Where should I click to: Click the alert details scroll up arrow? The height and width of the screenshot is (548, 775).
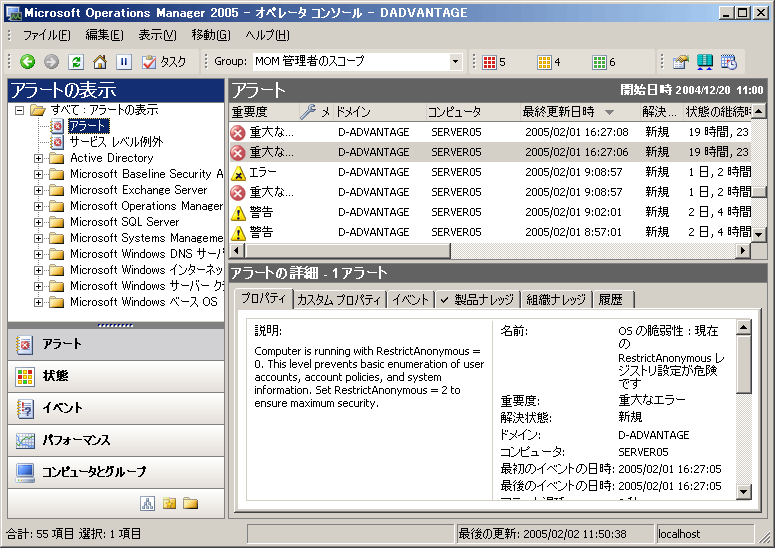click(x=743, y=327)
